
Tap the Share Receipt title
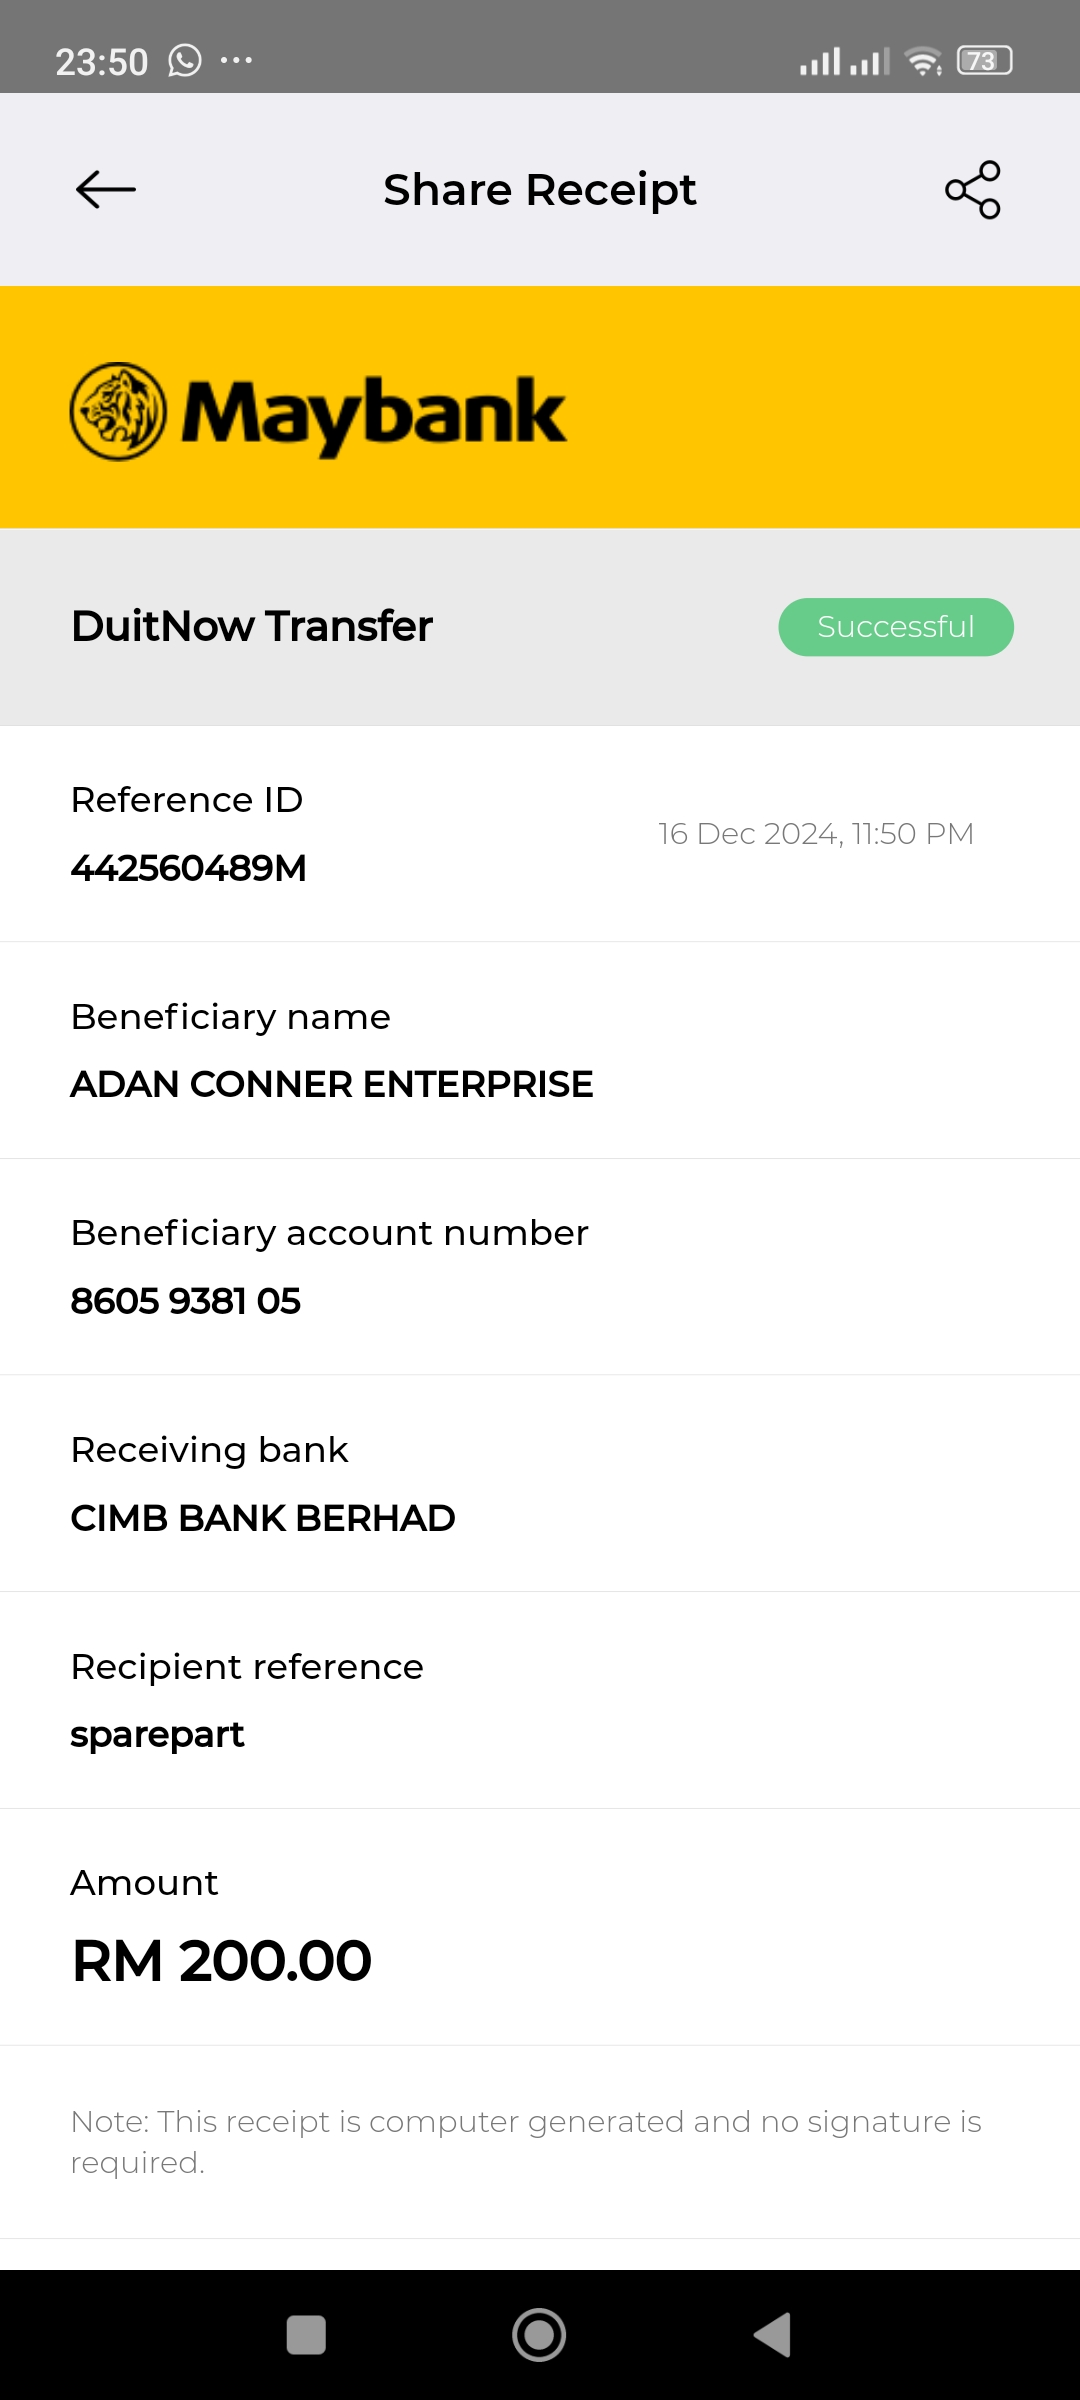(540, 190)
